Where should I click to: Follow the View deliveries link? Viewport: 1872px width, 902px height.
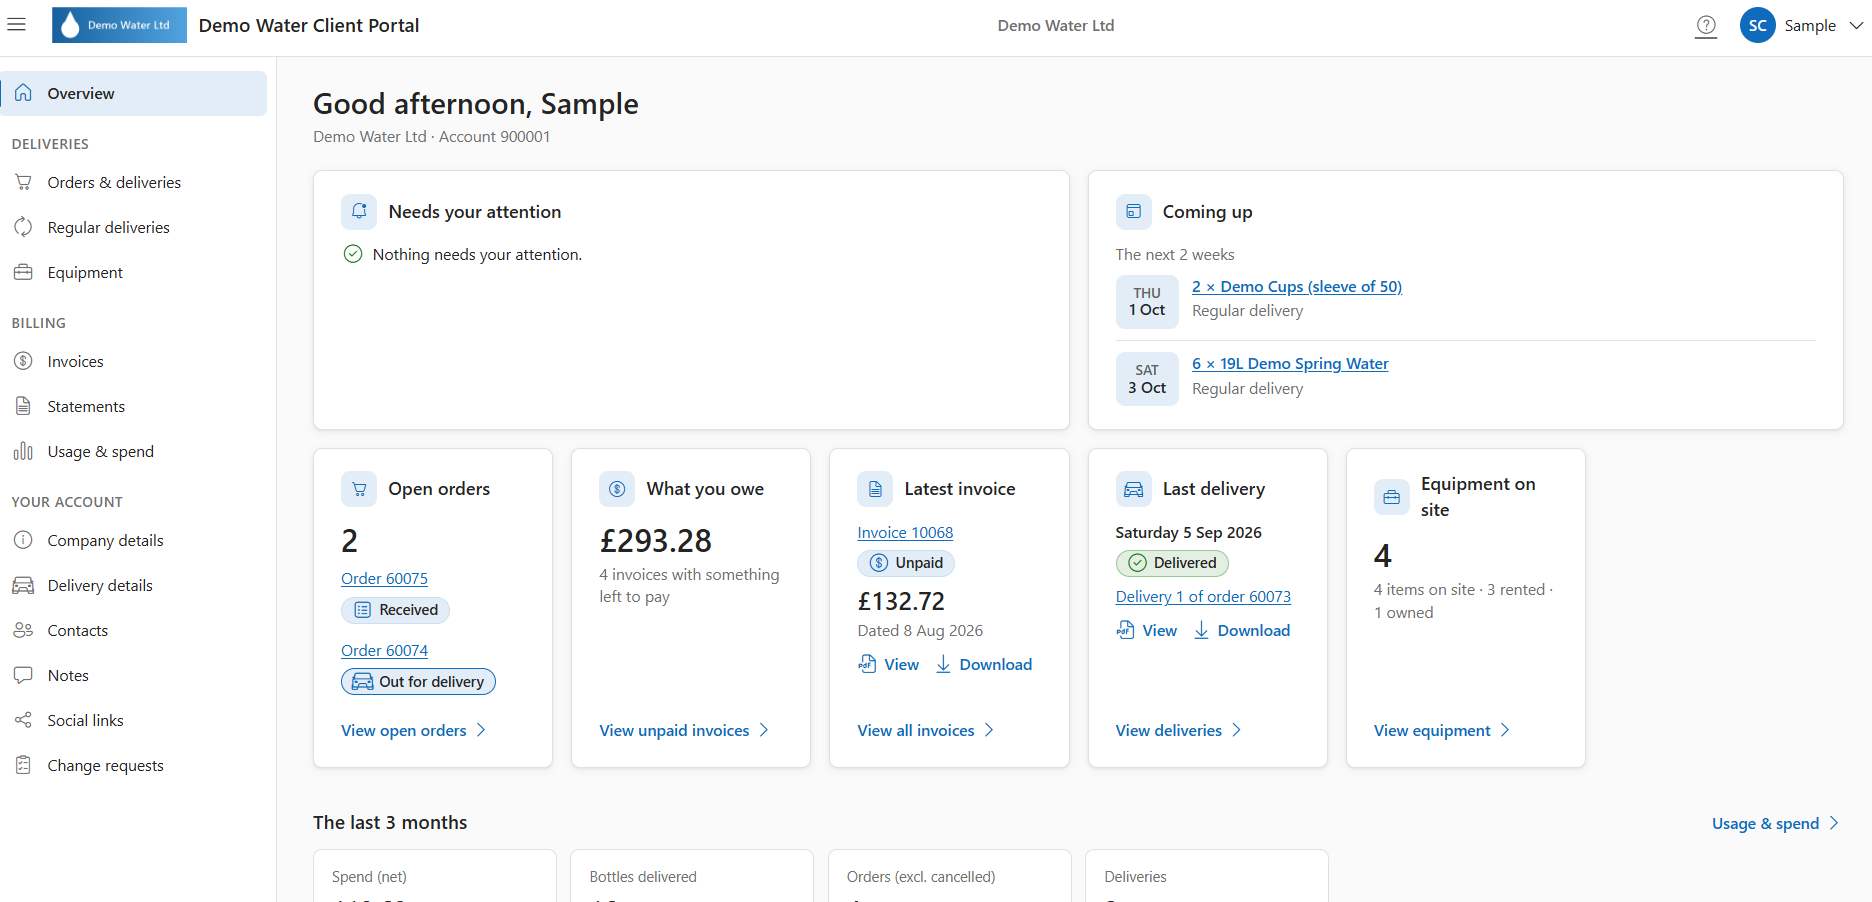click(1179, 731)
